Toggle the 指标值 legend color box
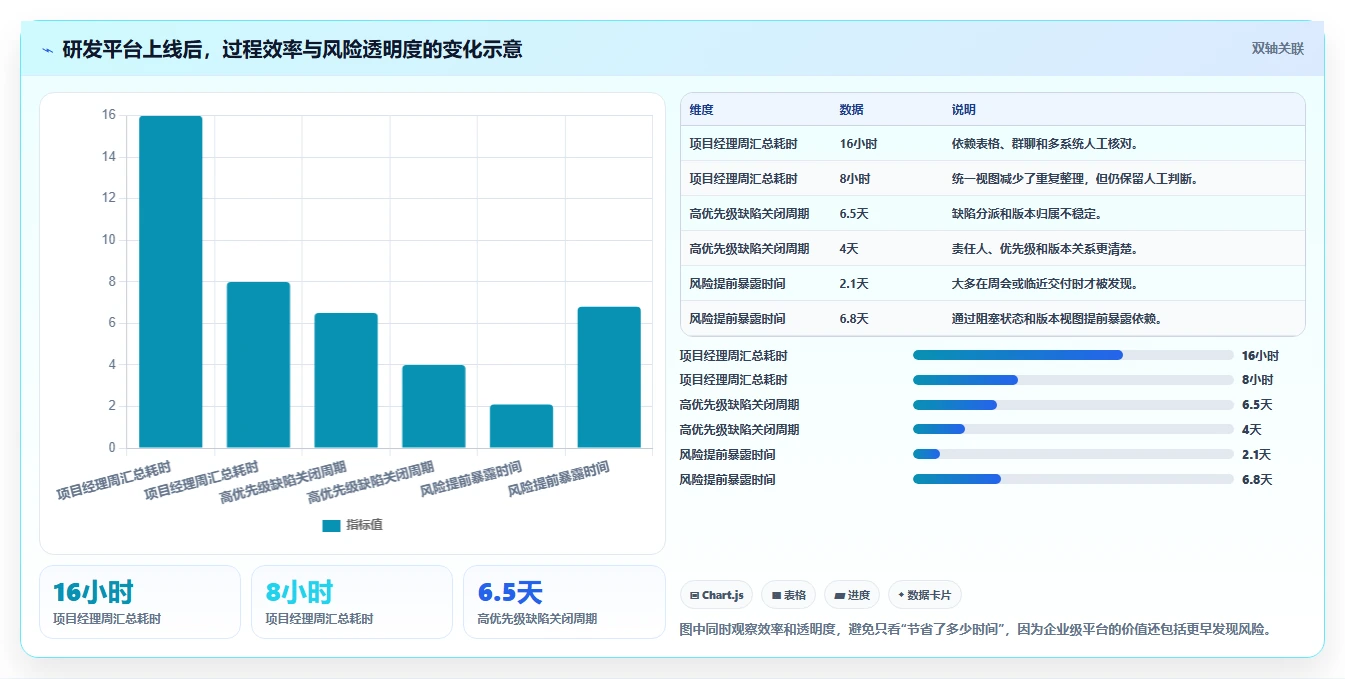 [331, 525]
